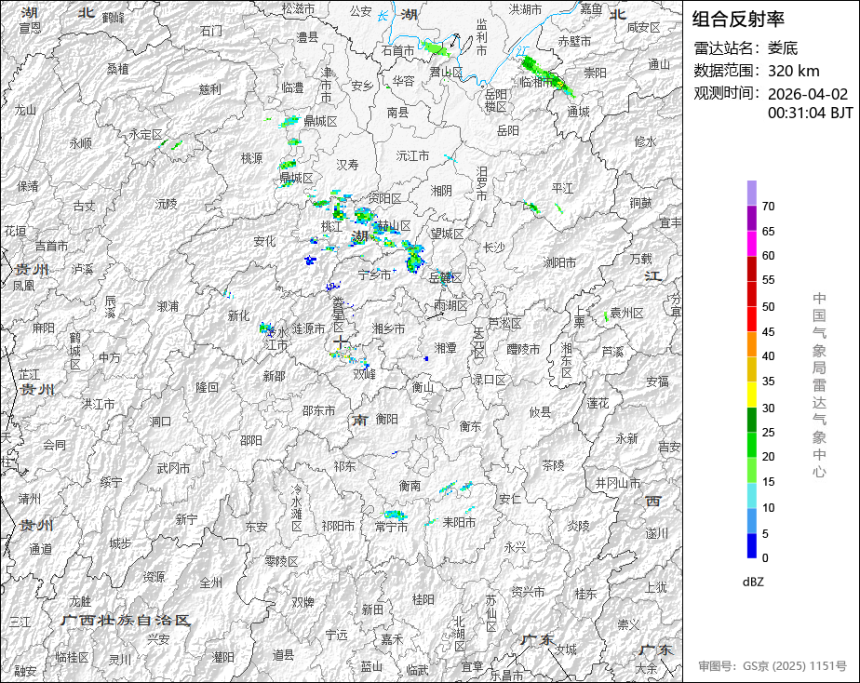Click the 零陵区 district label
Viewport: 860px width, 683px height.
tap(281, 561)
